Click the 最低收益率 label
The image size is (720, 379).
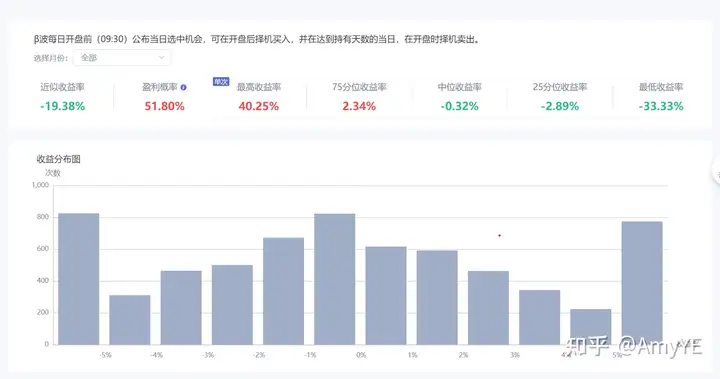661,87
